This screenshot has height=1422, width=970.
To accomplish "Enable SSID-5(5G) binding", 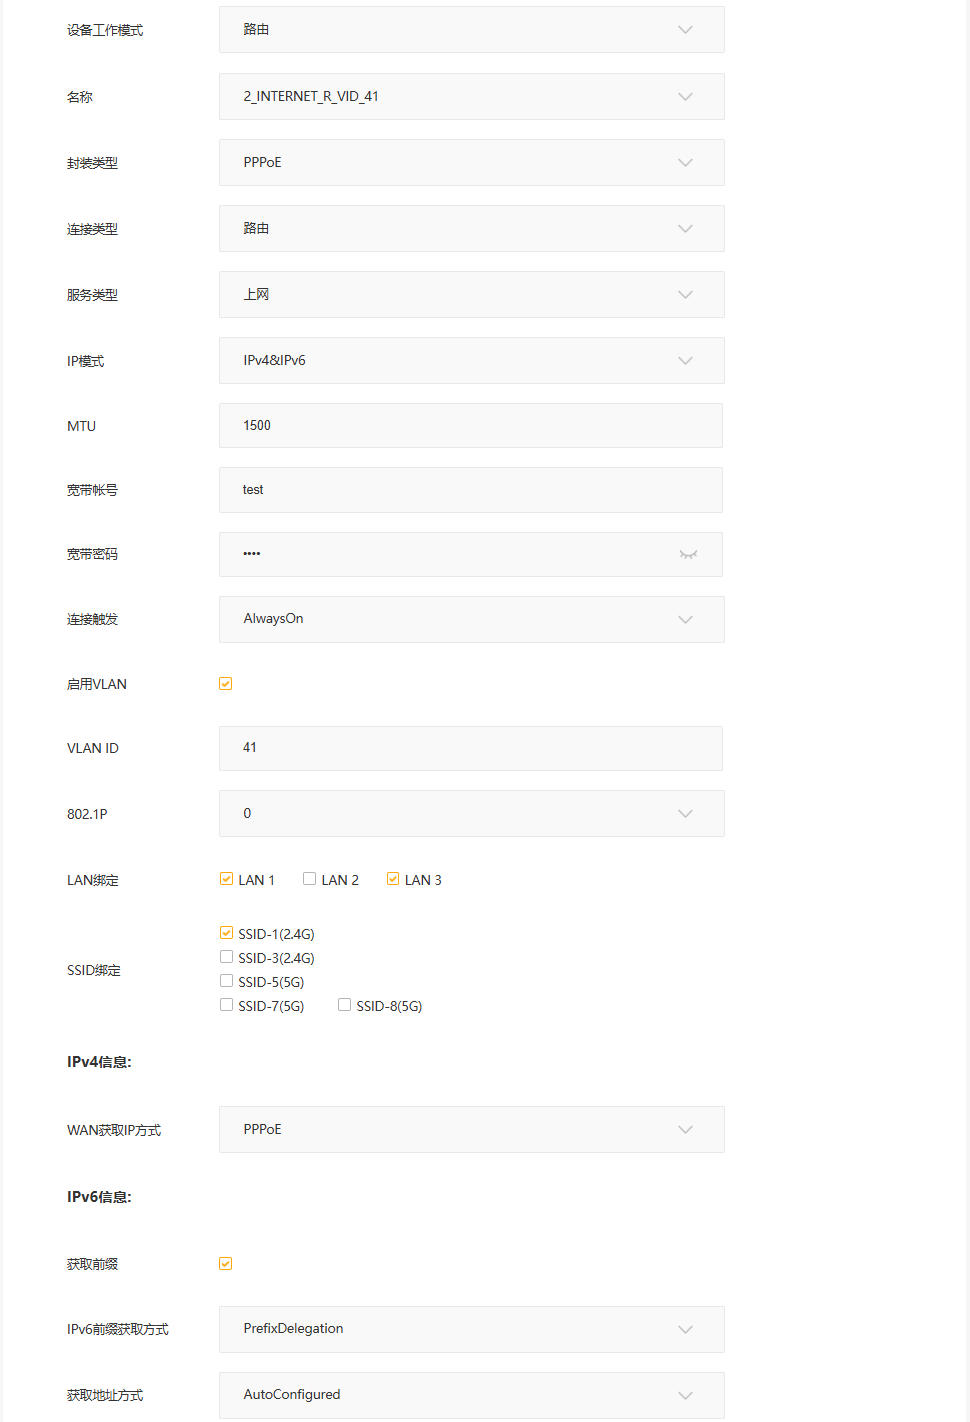I will pos(226,981).
